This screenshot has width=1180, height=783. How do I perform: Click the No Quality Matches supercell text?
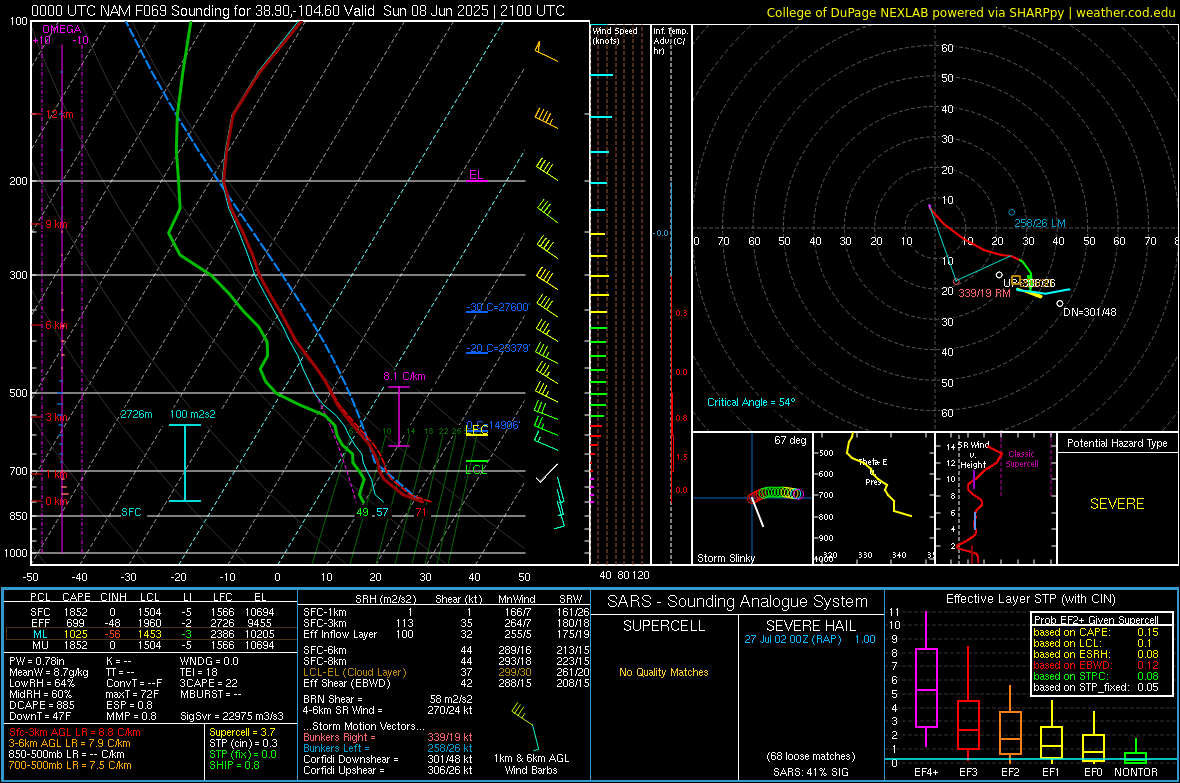tap(664, 672)
